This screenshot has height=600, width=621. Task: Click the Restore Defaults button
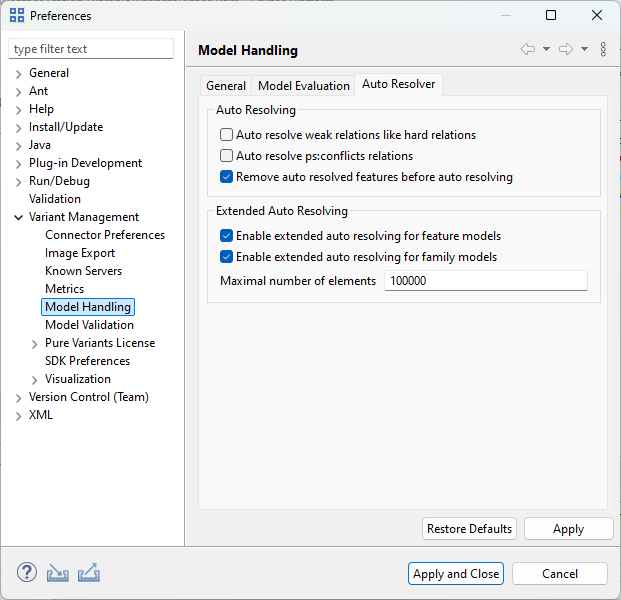point(469,529)
